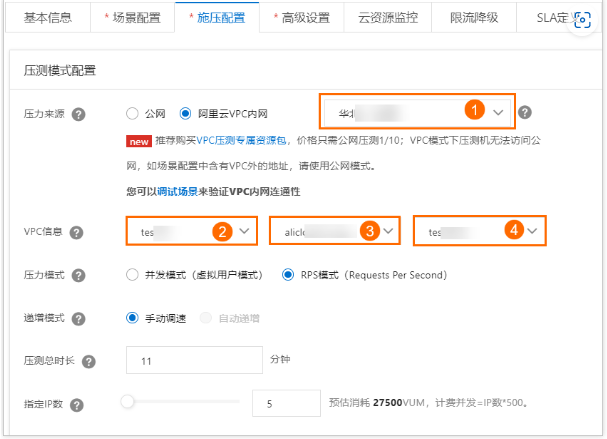The height and width of the screenshot is (439, 607).
Task: Click the screenshot capture icon at top right
Action: point(582,20)
